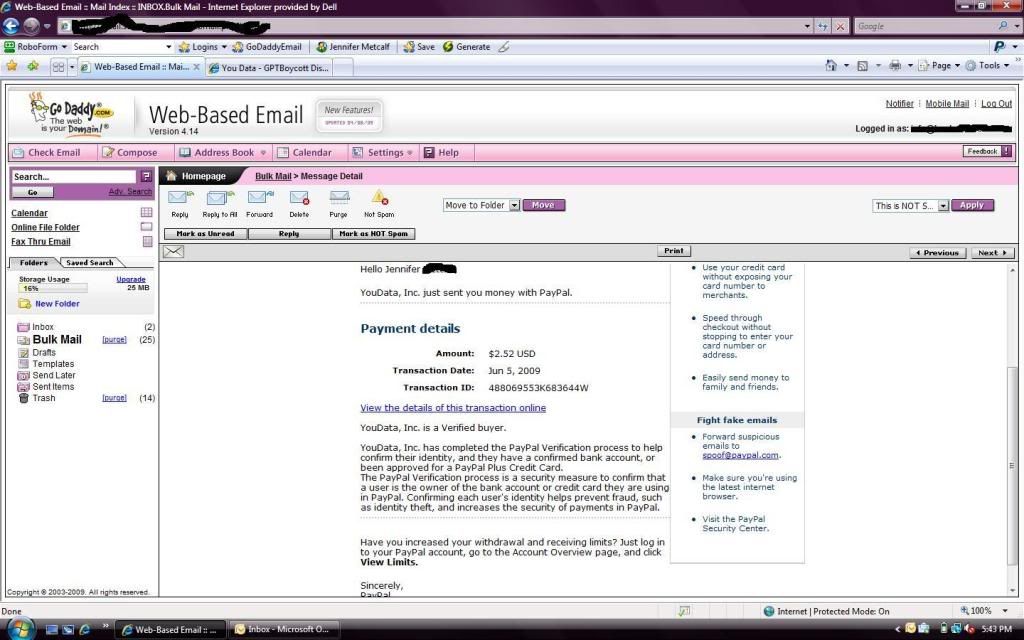Click the Forward message icon
The width and height of the screenshot is (1024, 640).
point(260,197)
